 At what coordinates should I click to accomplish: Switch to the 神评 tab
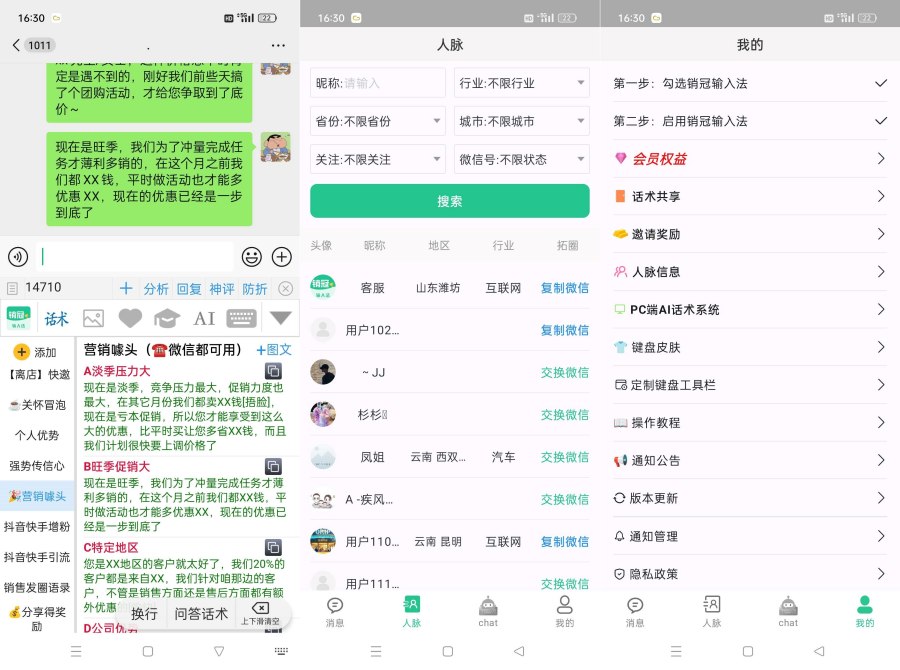(221, 288)
